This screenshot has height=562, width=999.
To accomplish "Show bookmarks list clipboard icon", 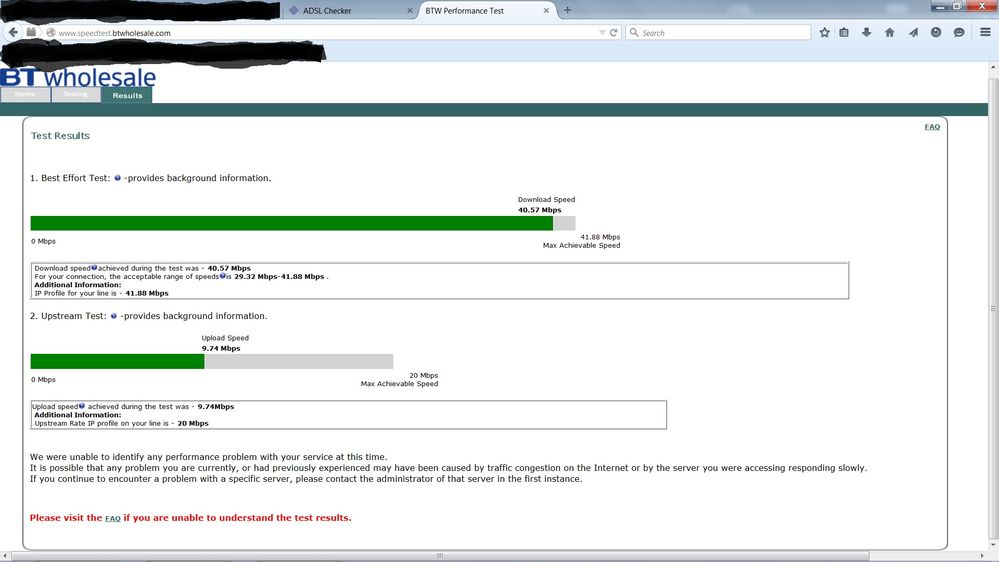I will tap(844, 32).
